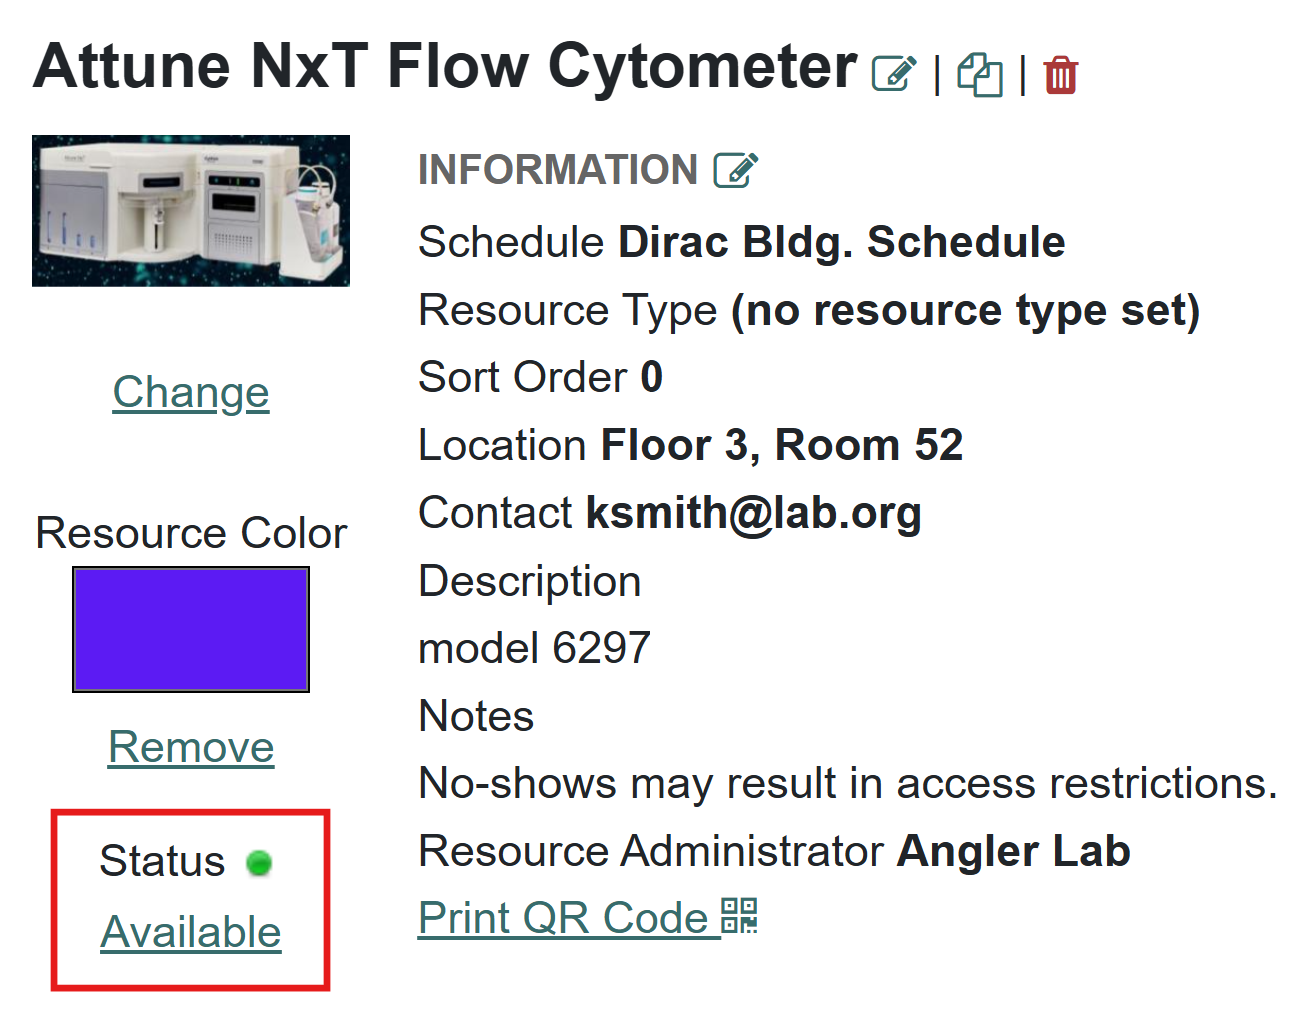Click the '(no resource type set)' value
Viewport: 1305px width, 1017px height.
pos(965,310)
